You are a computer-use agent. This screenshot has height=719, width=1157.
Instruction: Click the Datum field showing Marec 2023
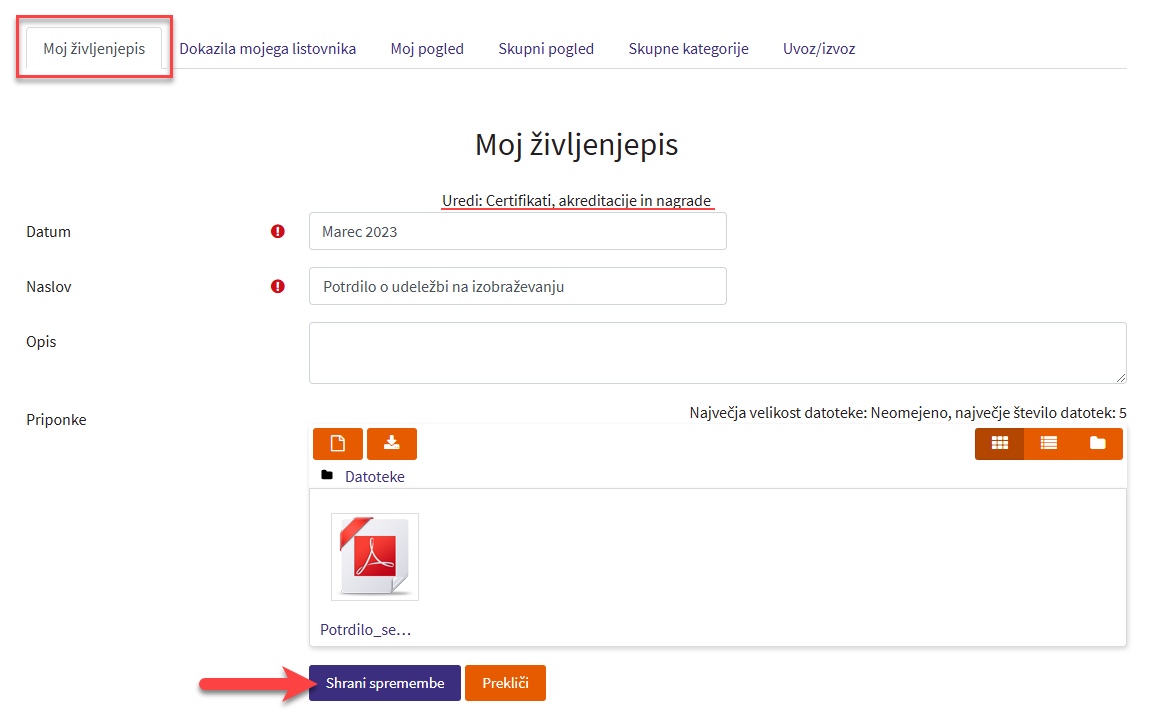pos(517,231)
